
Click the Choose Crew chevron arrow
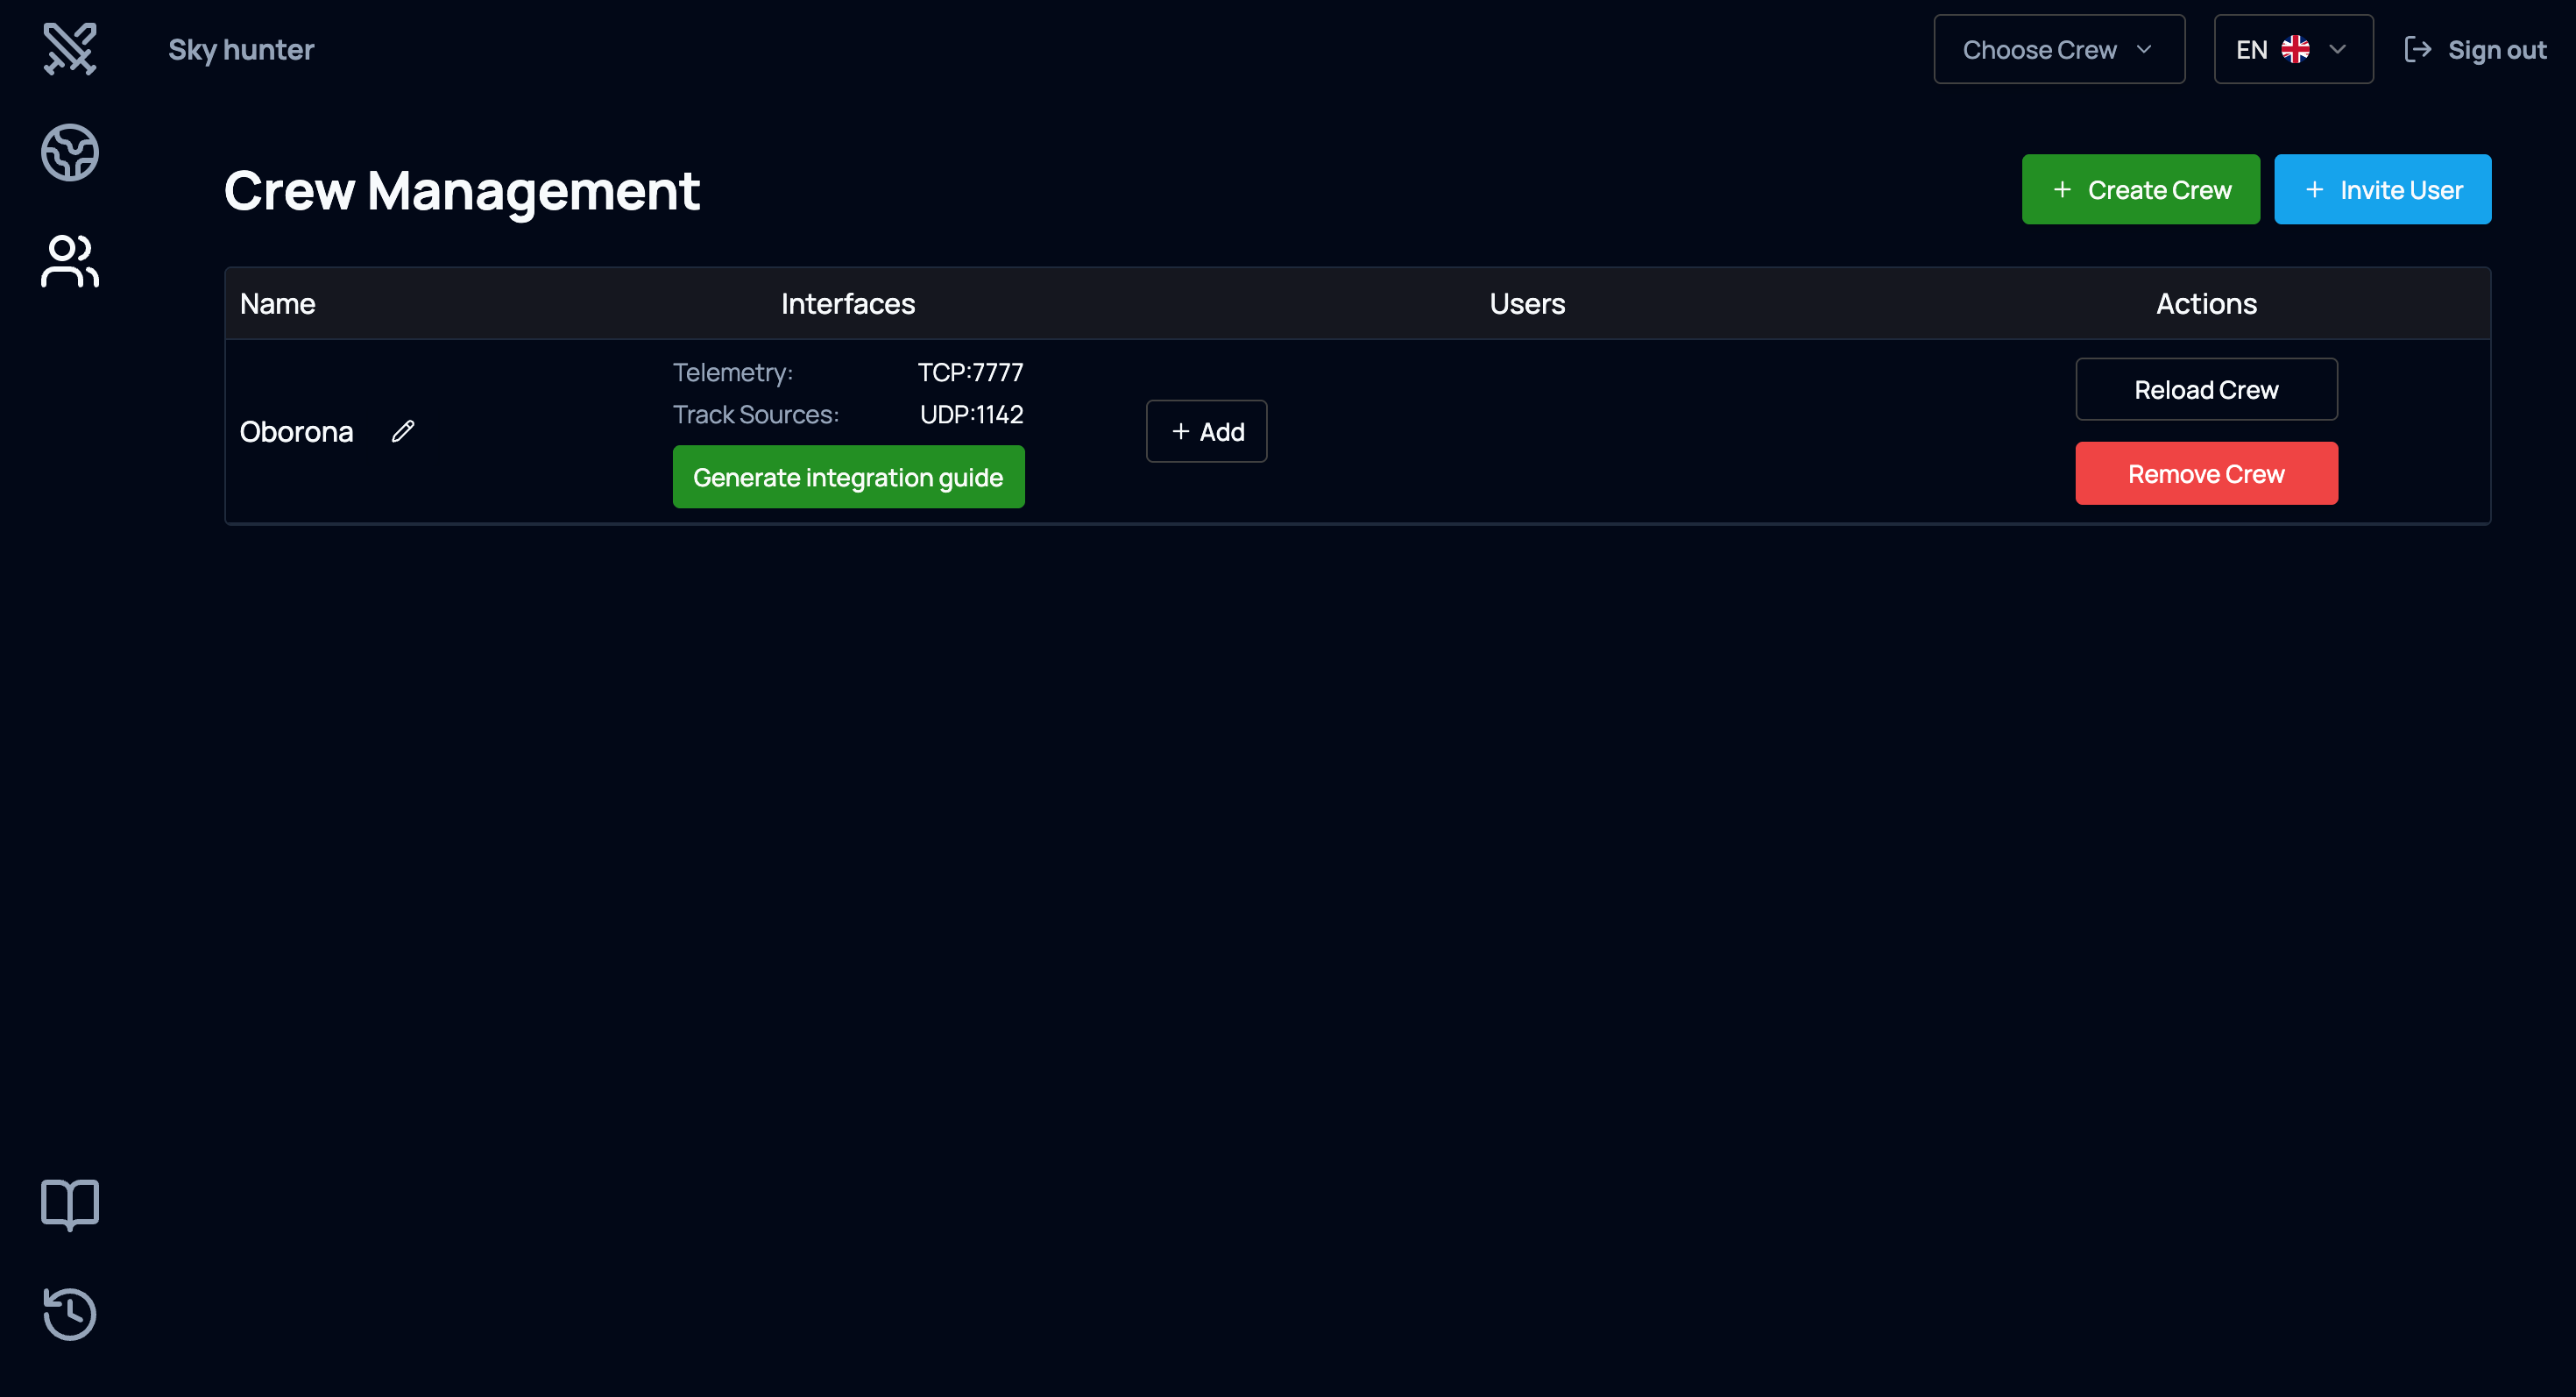pyautogui.click(x=2144, y=49)
